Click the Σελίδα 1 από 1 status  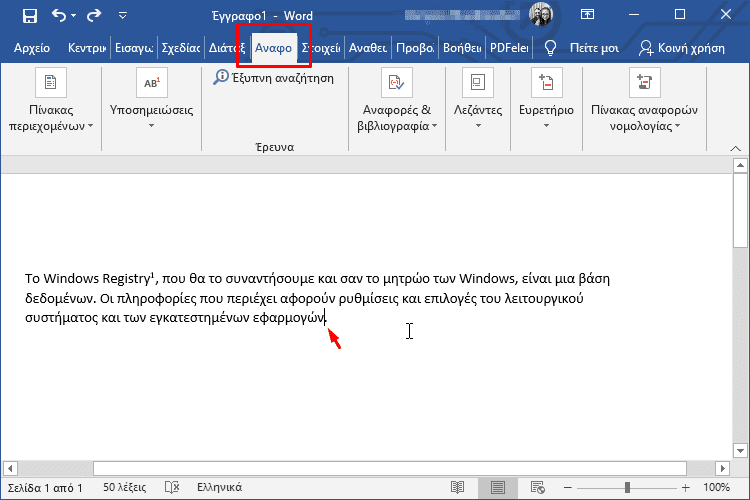click(x=45, y=488)
